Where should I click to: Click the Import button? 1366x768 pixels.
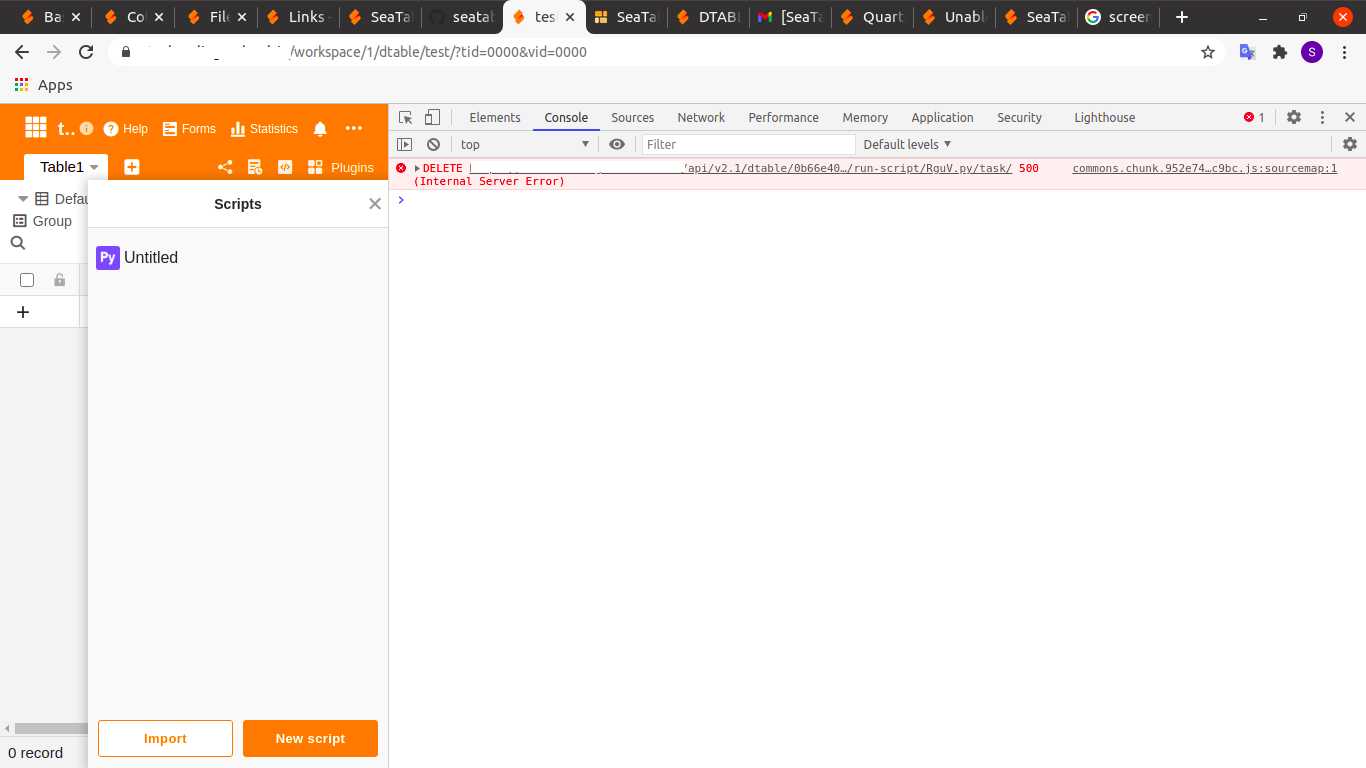click(165, 738)
